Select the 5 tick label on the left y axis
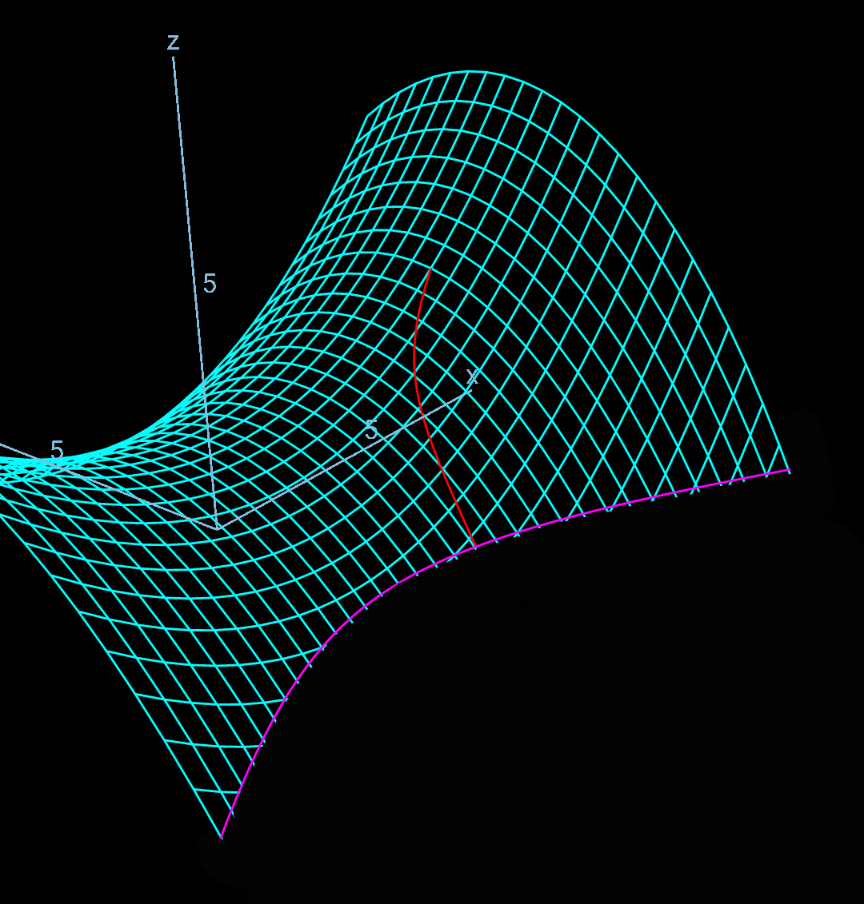864x904 pixels. point(56,450)
